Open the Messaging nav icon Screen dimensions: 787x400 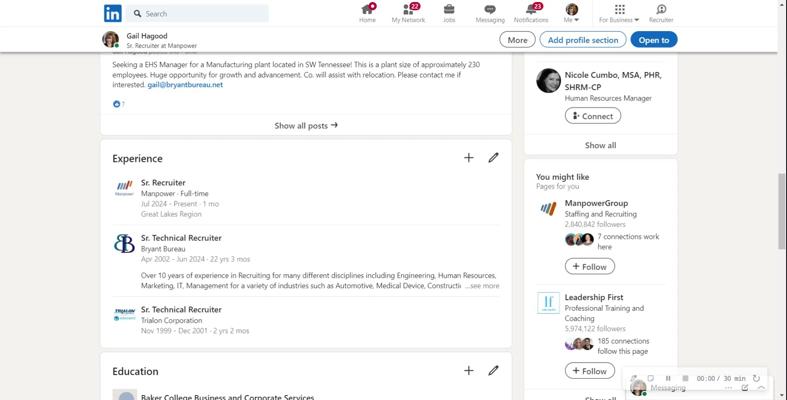click(490, 14)
